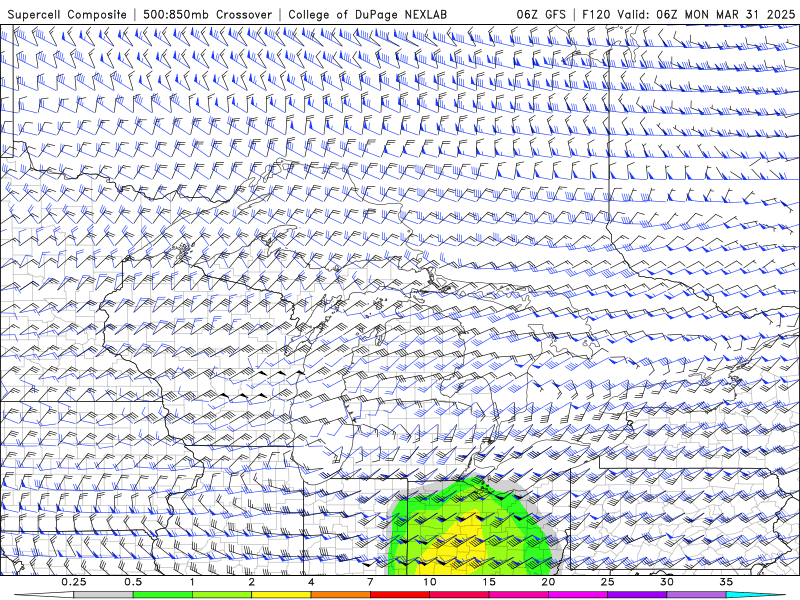Click the College of DuPage NEXLAB label
The height and width of the screenshot is (600, 800).
click(367, 14)
